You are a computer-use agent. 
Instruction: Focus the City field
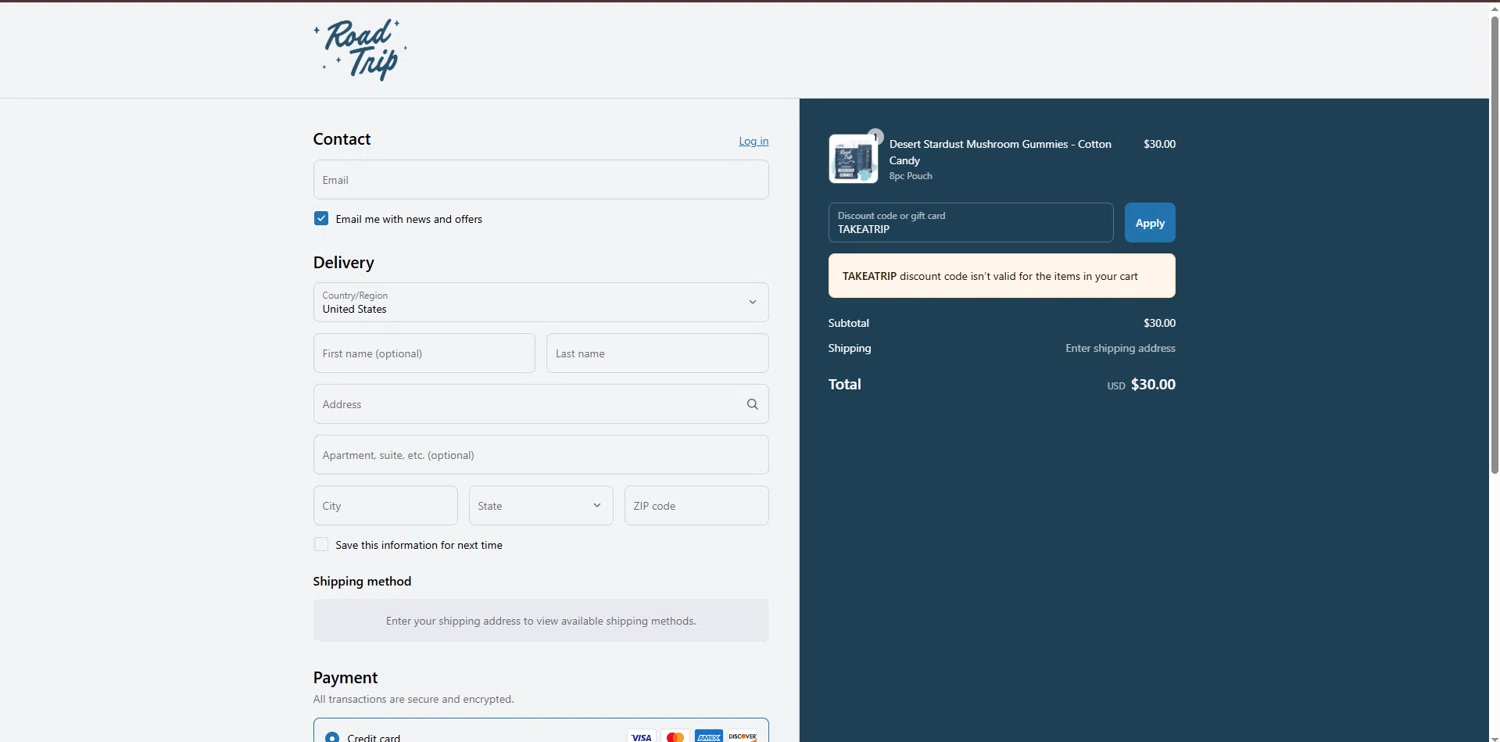[x=385, y=506]
